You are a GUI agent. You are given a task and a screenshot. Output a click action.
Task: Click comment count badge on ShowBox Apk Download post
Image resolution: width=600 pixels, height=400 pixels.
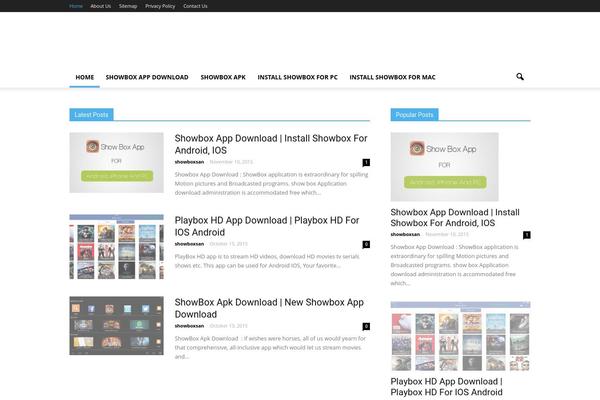366,326
